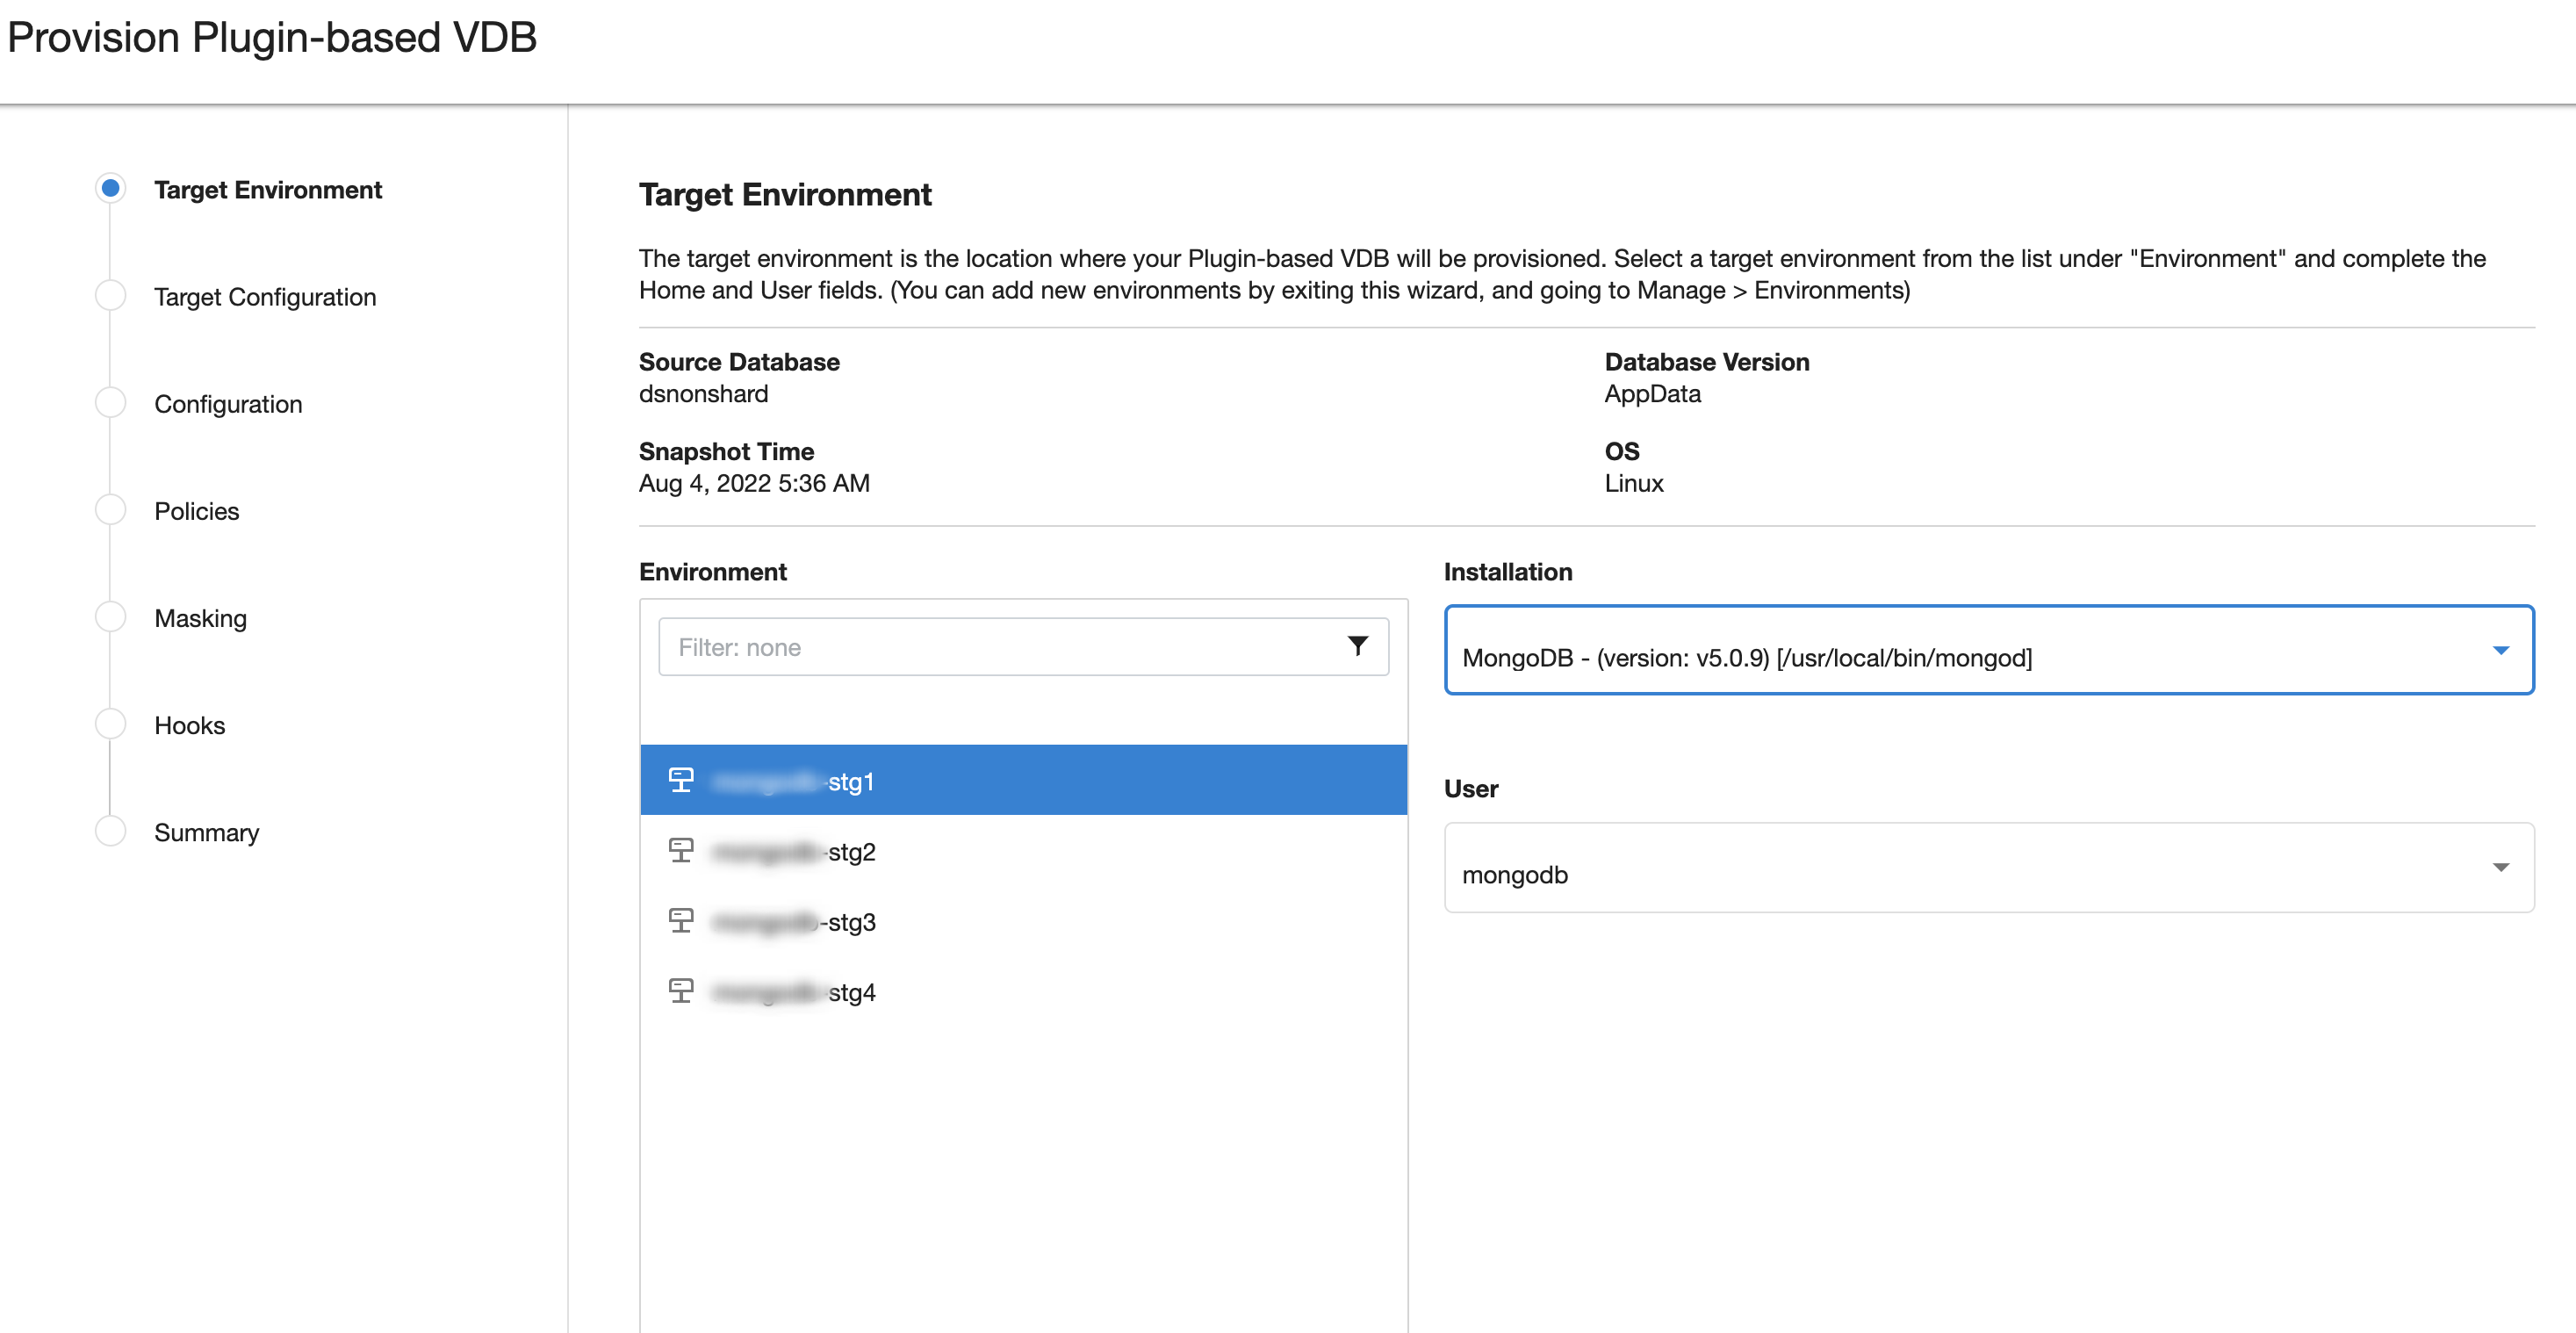Click host icon beside stg3 environment
The height and width of the screenshot is (1333, 2576).
point(681,920)
